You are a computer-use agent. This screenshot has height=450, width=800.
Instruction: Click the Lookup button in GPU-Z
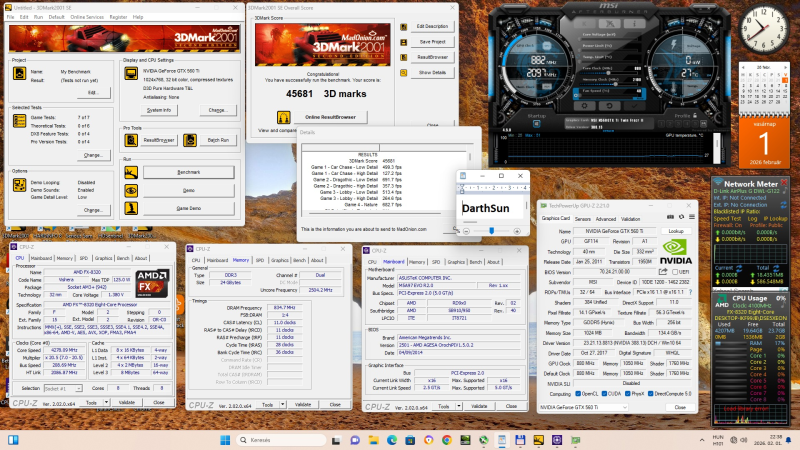tap(676, 230)
